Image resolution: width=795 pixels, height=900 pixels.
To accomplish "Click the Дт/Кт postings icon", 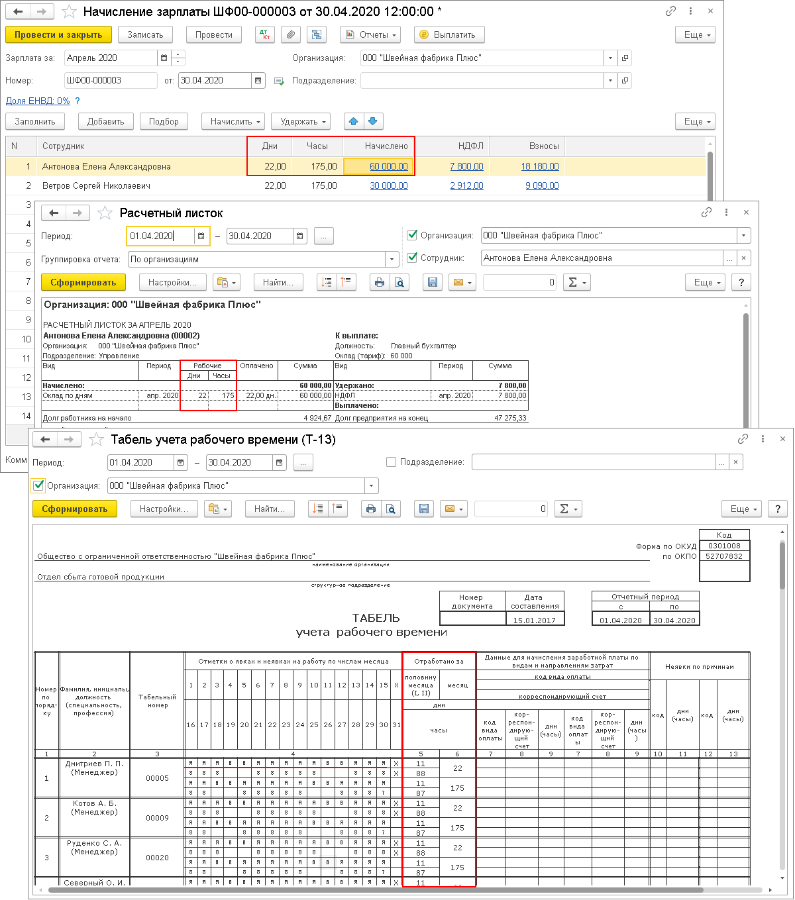I will pos(265,35).
